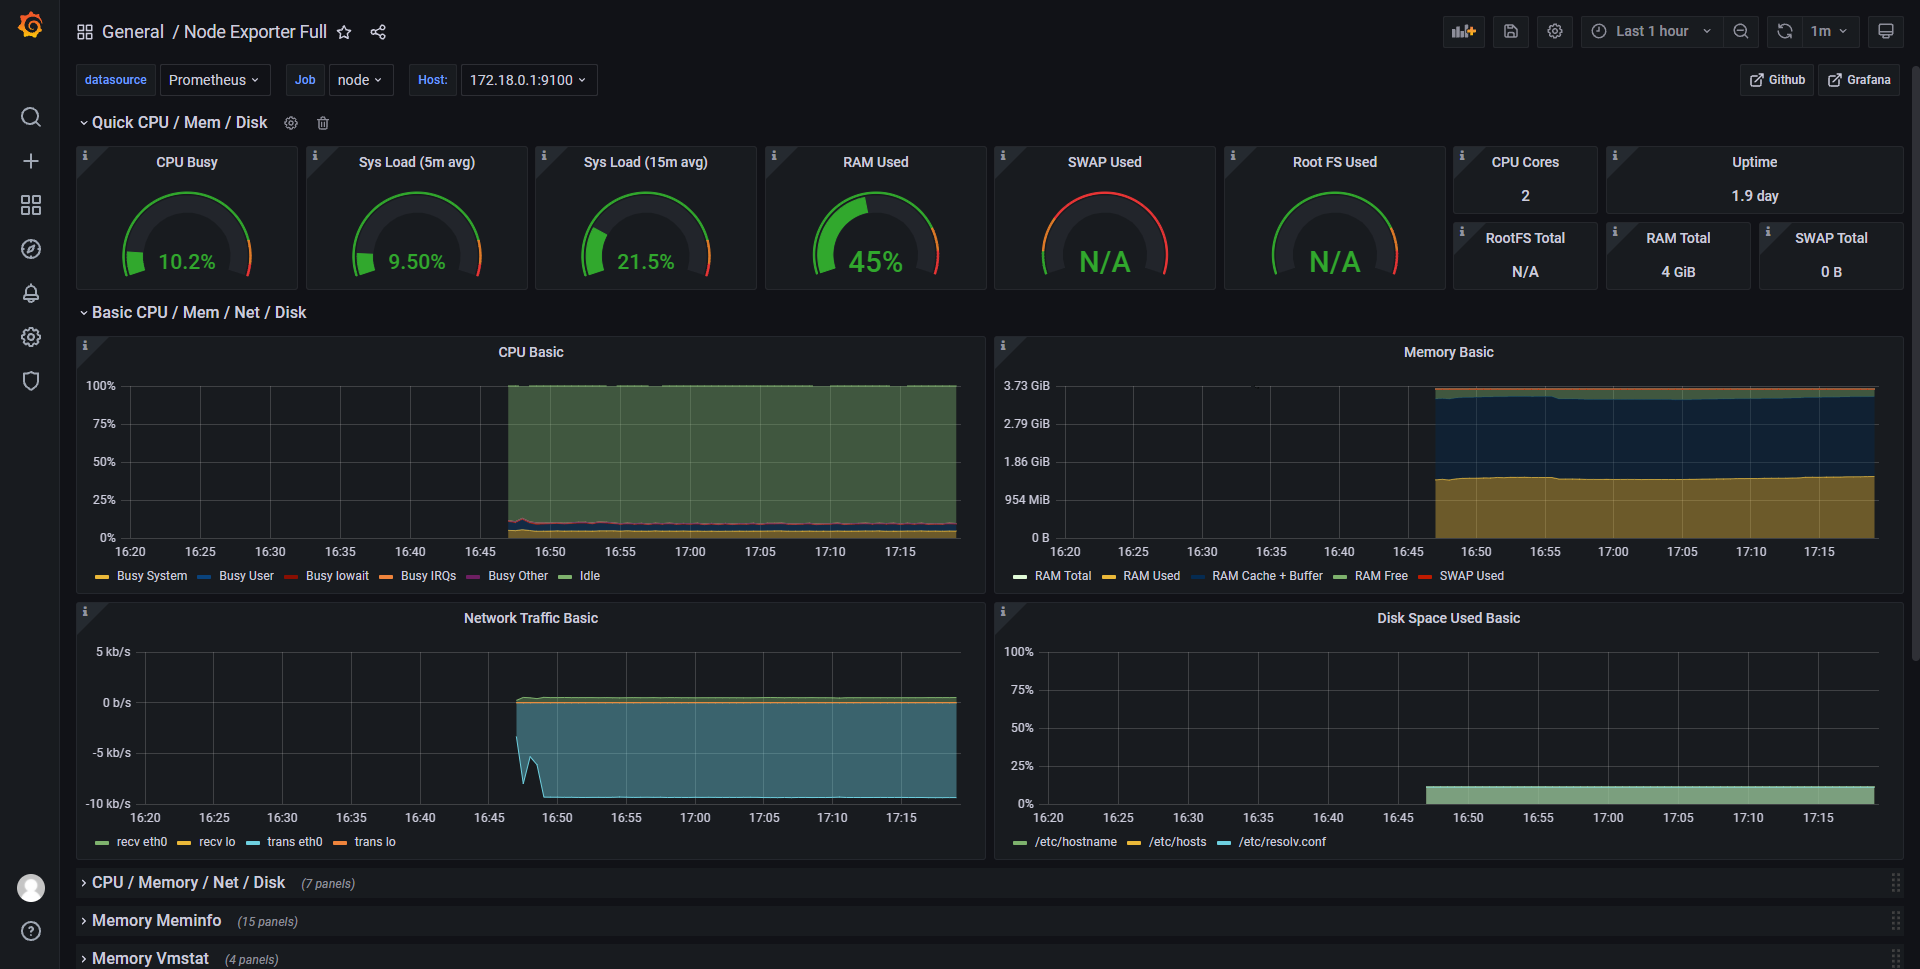Open the search dashboards icon in sidebar
Screen dimensions: 1920x969
click(x=31, y=117)
